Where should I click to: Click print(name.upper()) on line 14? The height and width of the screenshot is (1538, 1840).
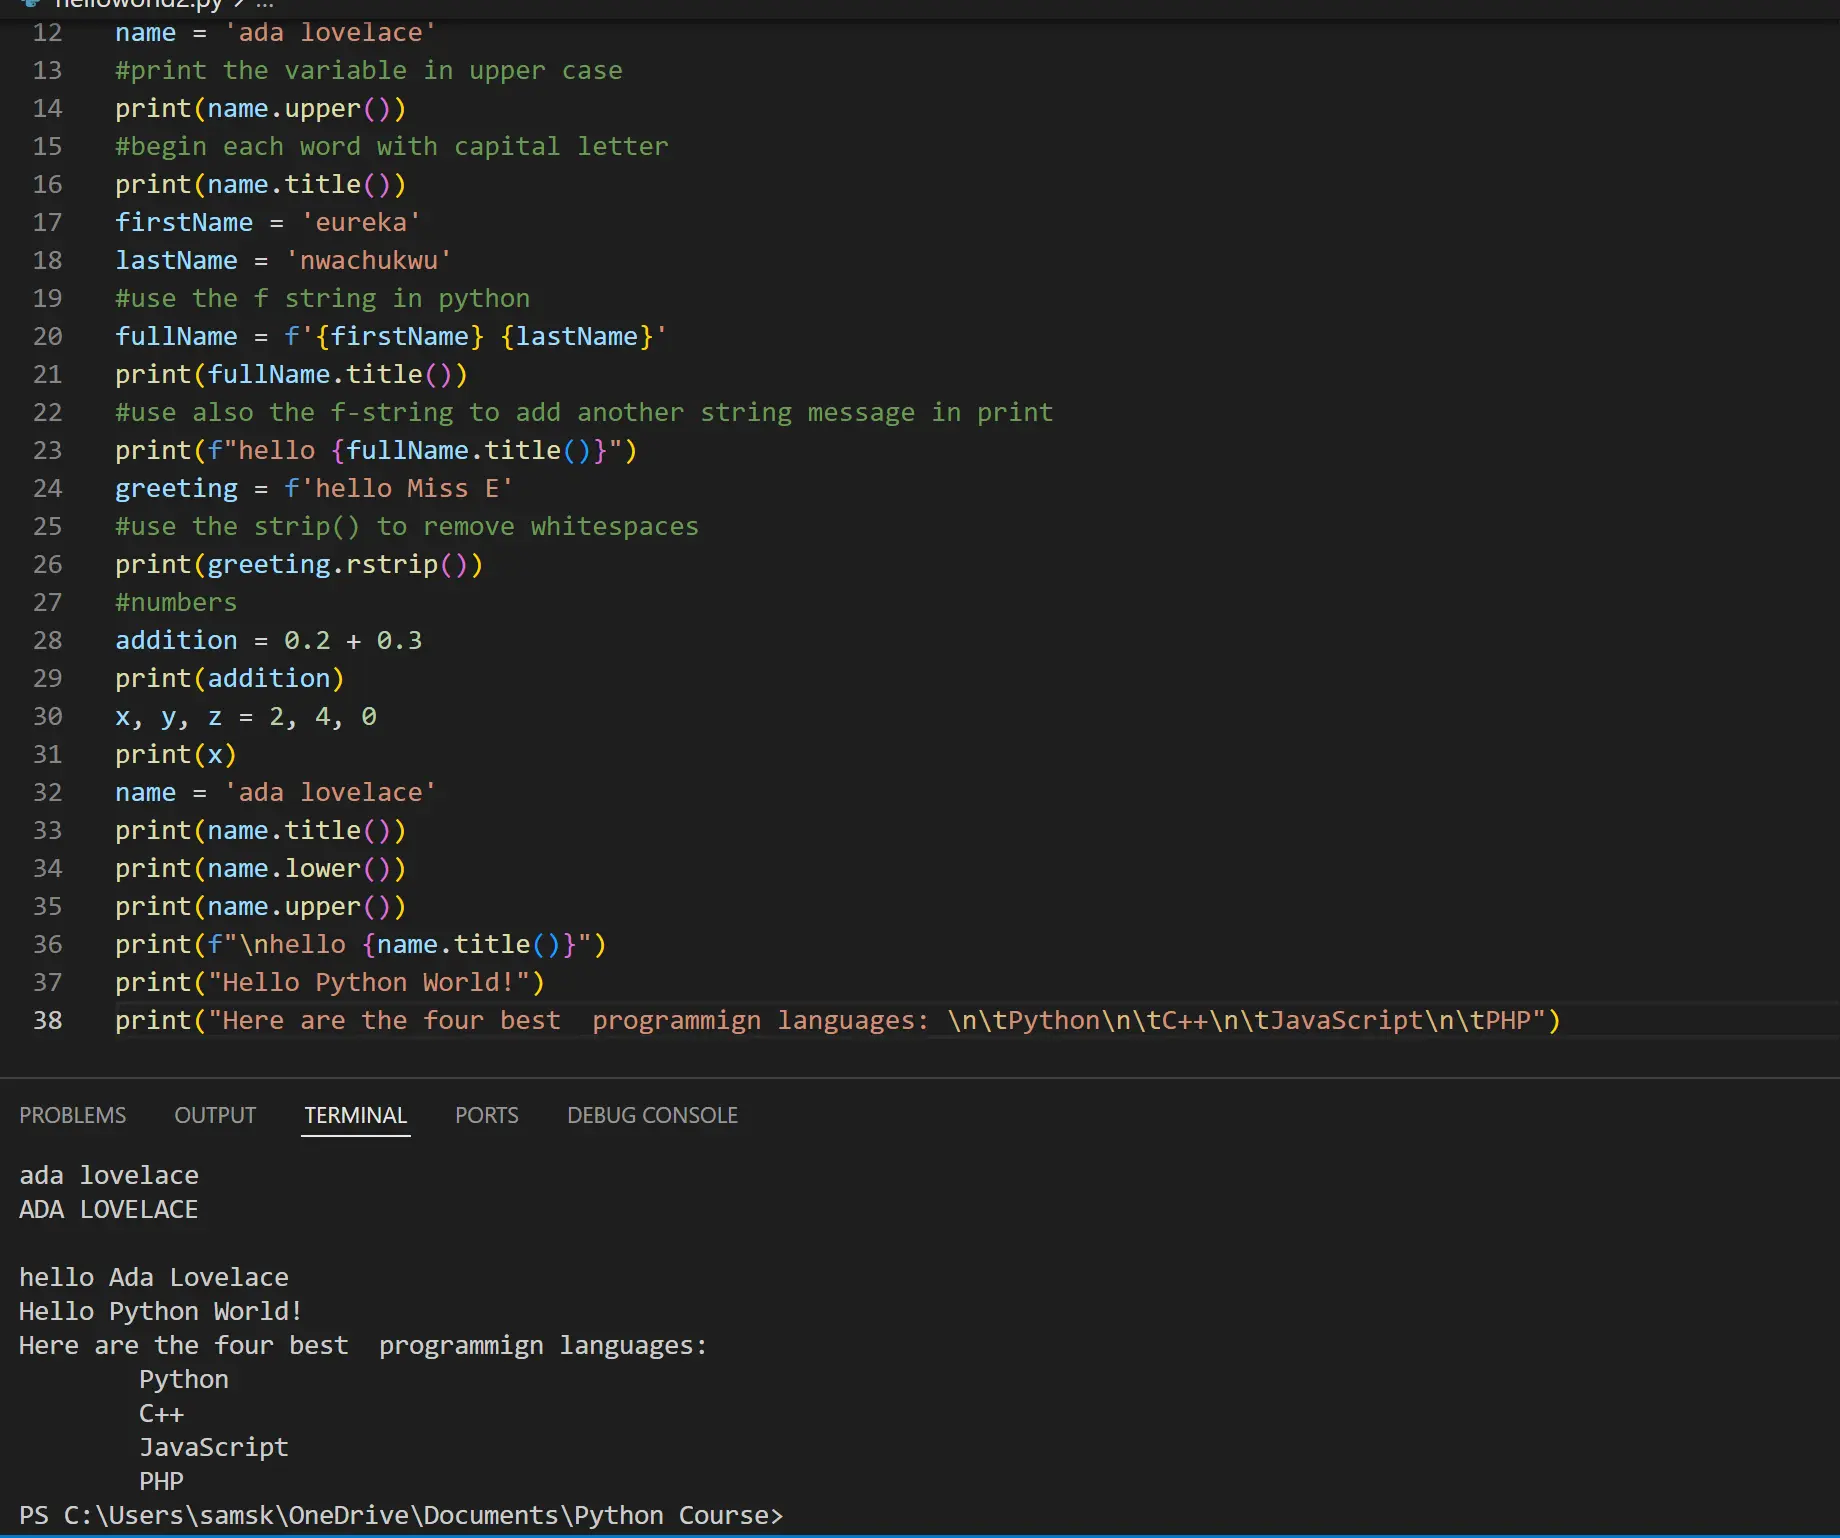tap(260, 108)
